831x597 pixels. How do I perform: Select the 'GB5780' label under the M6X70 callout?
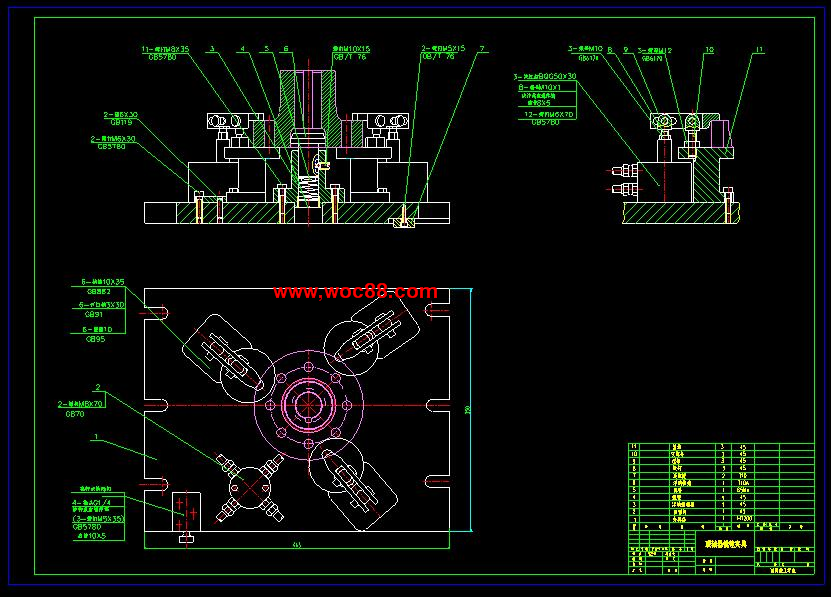tap(545, 122)
